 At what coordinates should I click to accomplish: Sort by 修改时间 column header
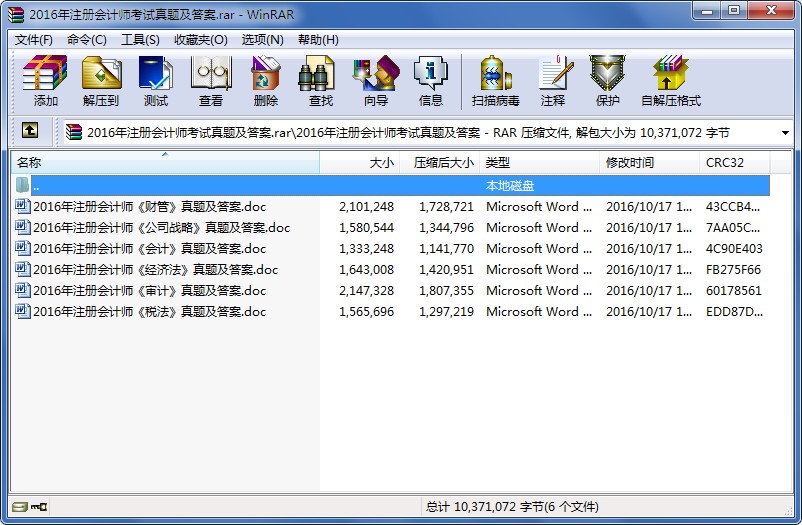coord(649,163)
